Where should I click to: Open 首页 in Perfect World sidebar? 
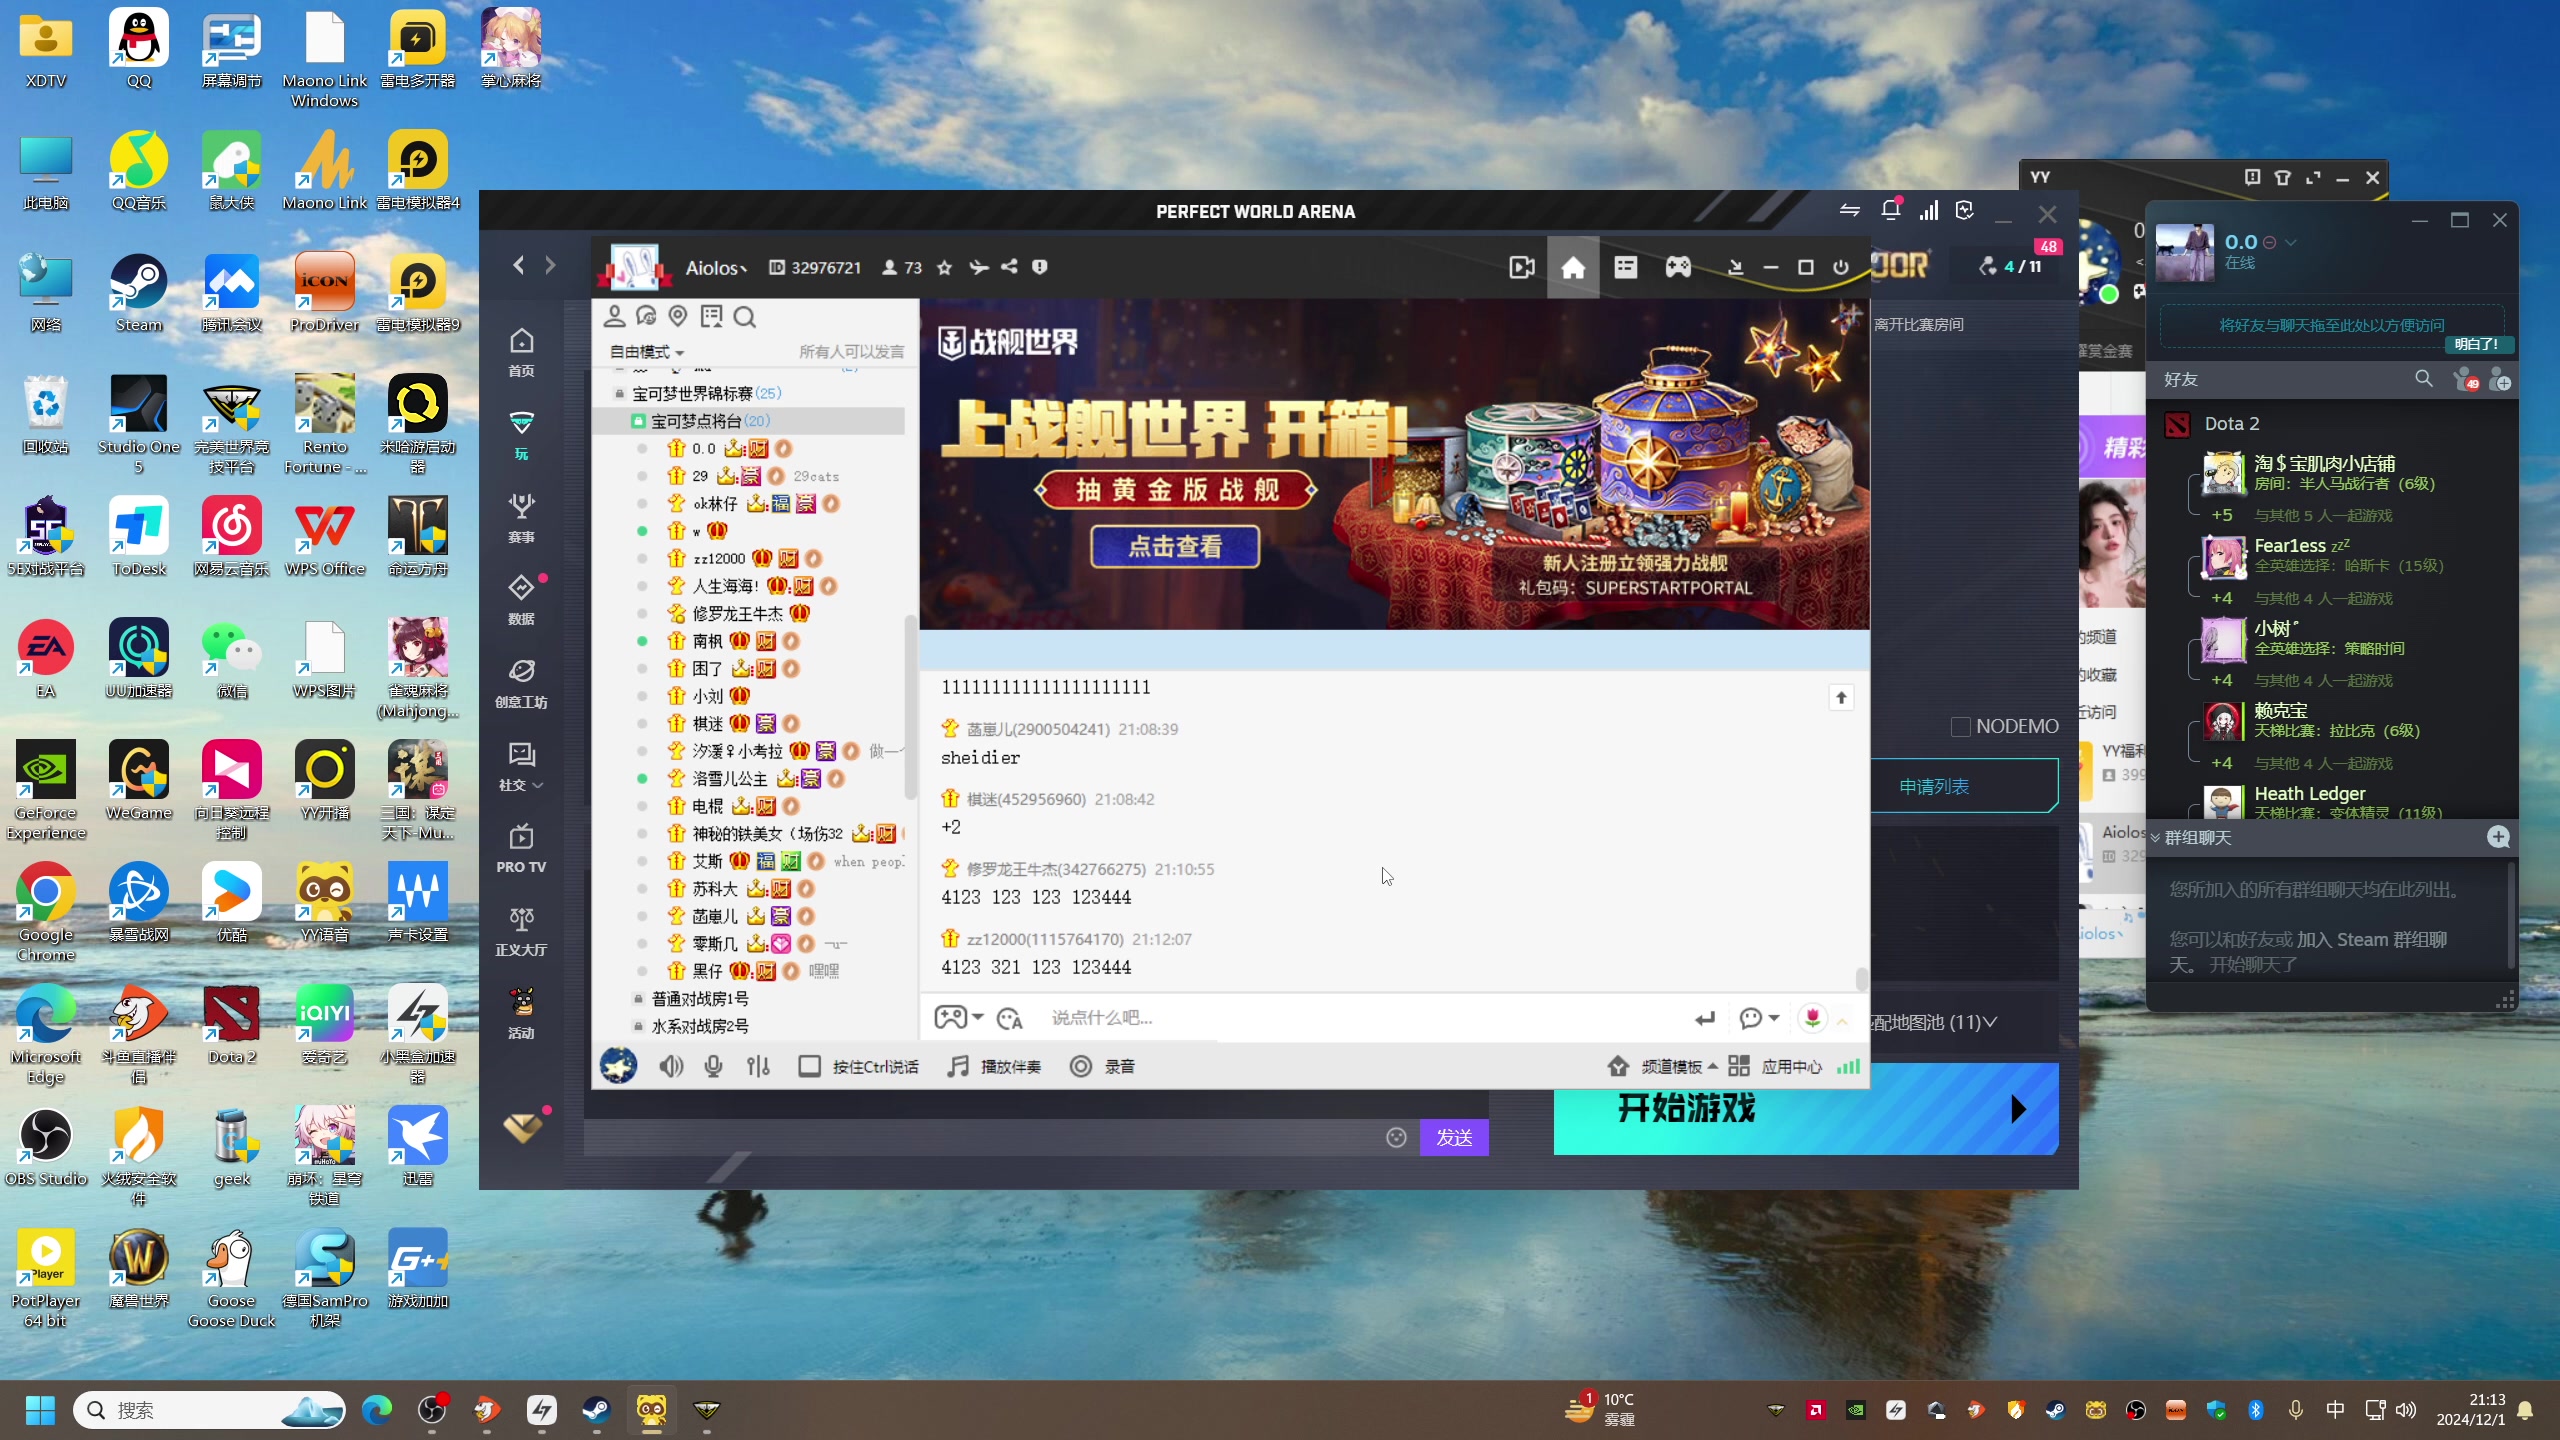coord(521,353)
